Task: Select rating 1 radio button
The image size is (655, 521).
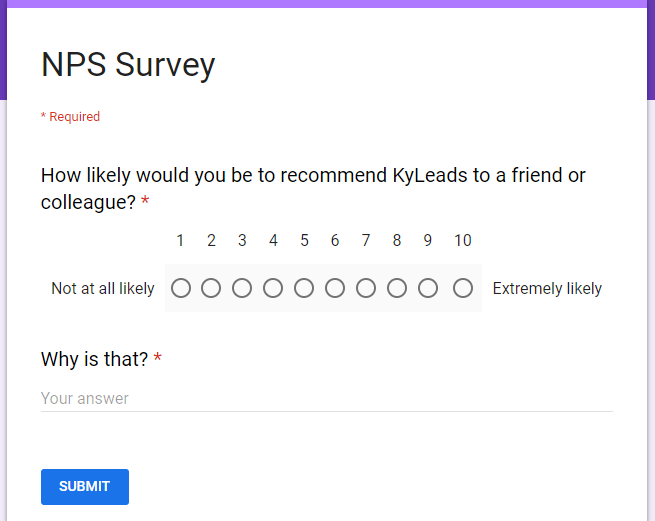Action: pyautogui.click(x=180, y=288)
